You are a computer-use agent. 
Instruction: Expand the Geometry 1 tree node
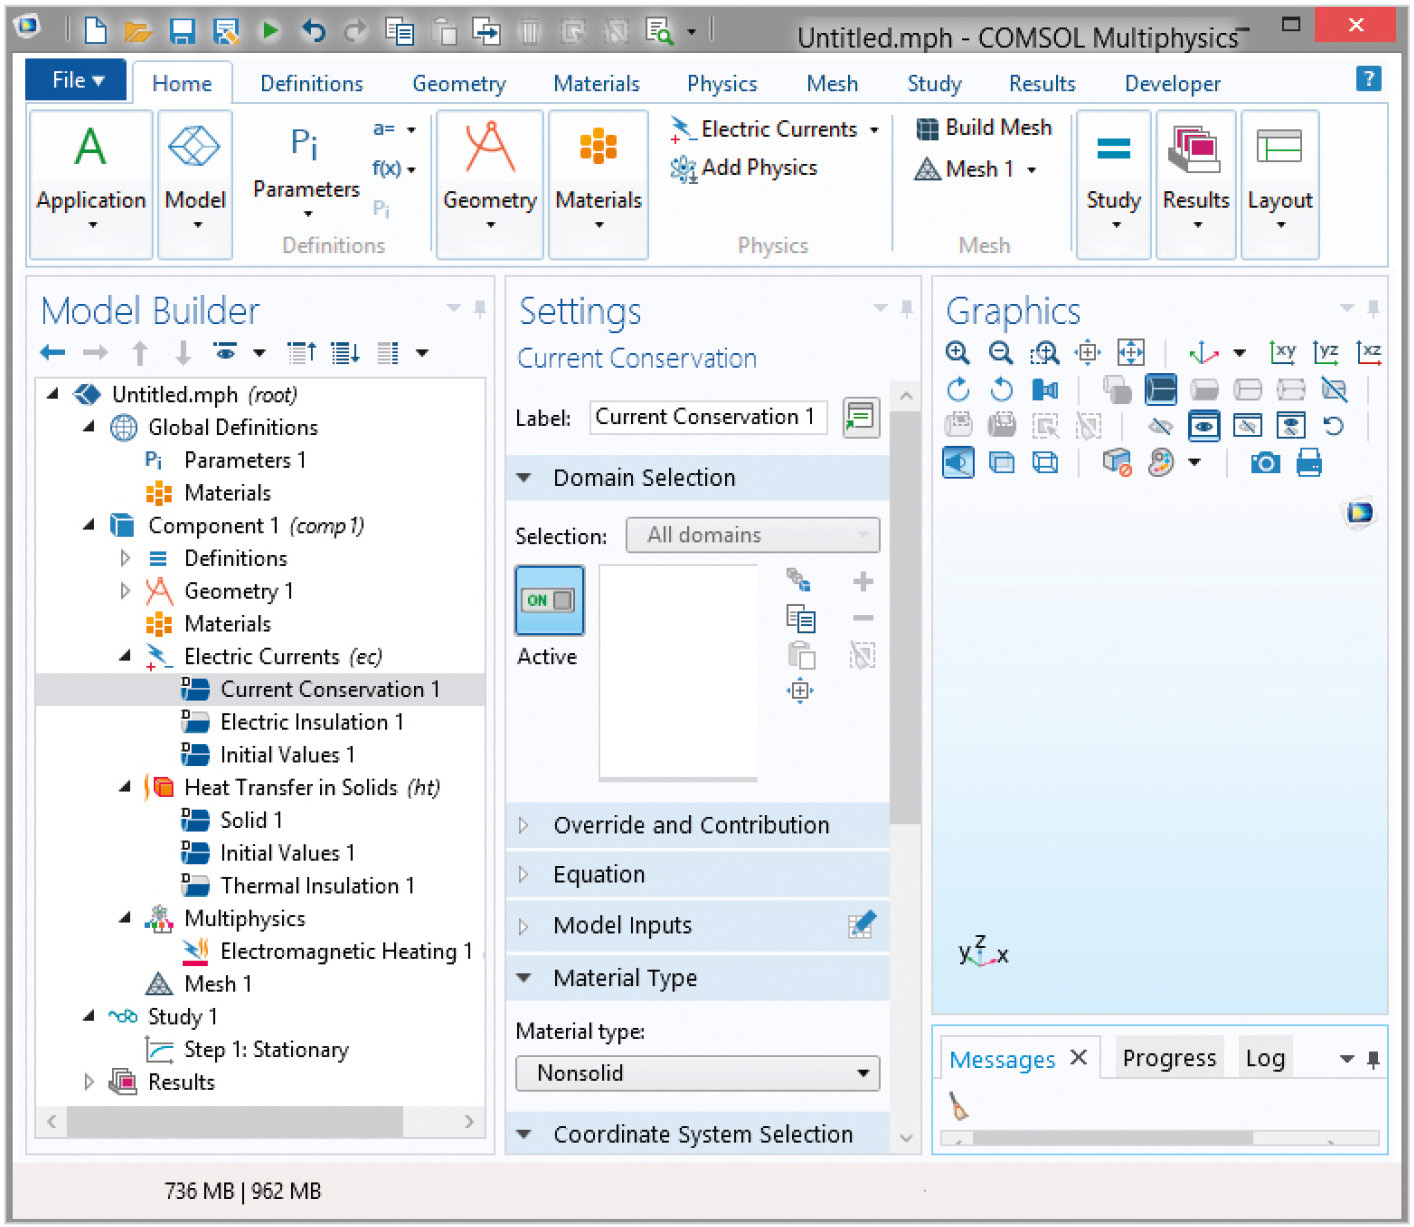tap(125, 591)
